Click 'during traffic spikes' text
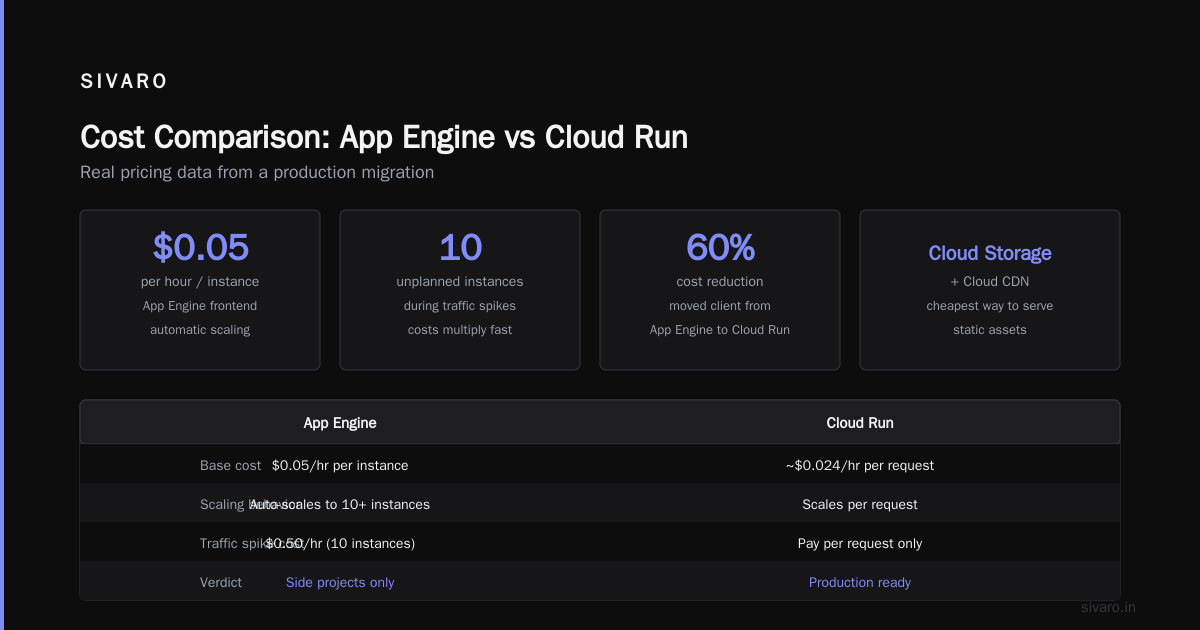Viewport: 1200px width, 630px height. tap(460, 306)
